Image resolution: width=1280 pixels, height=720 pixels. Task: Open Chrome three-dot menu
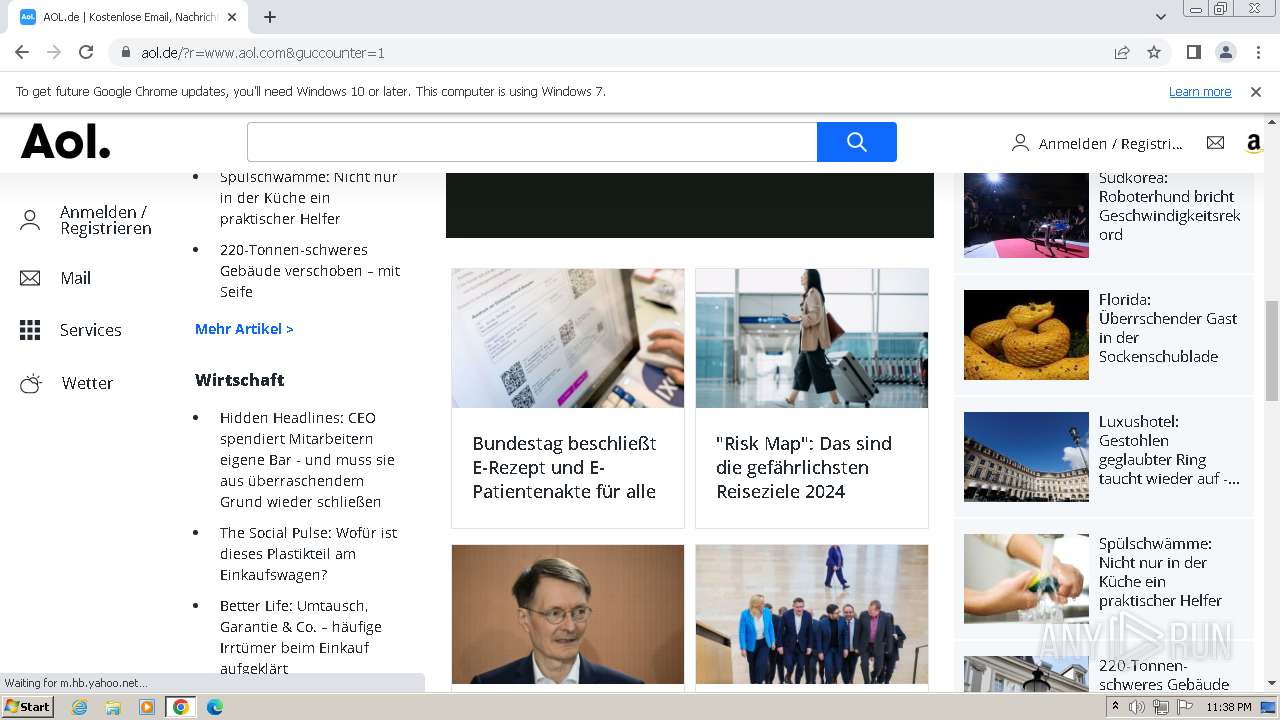pyautogui.click(x=1257, y=52)
